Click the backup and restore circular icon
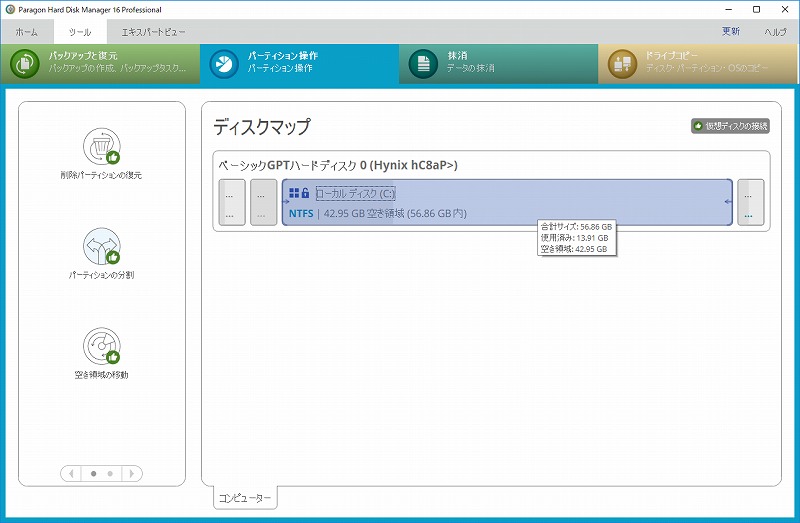Screen dimensions: 800x523 pos(24,64)
